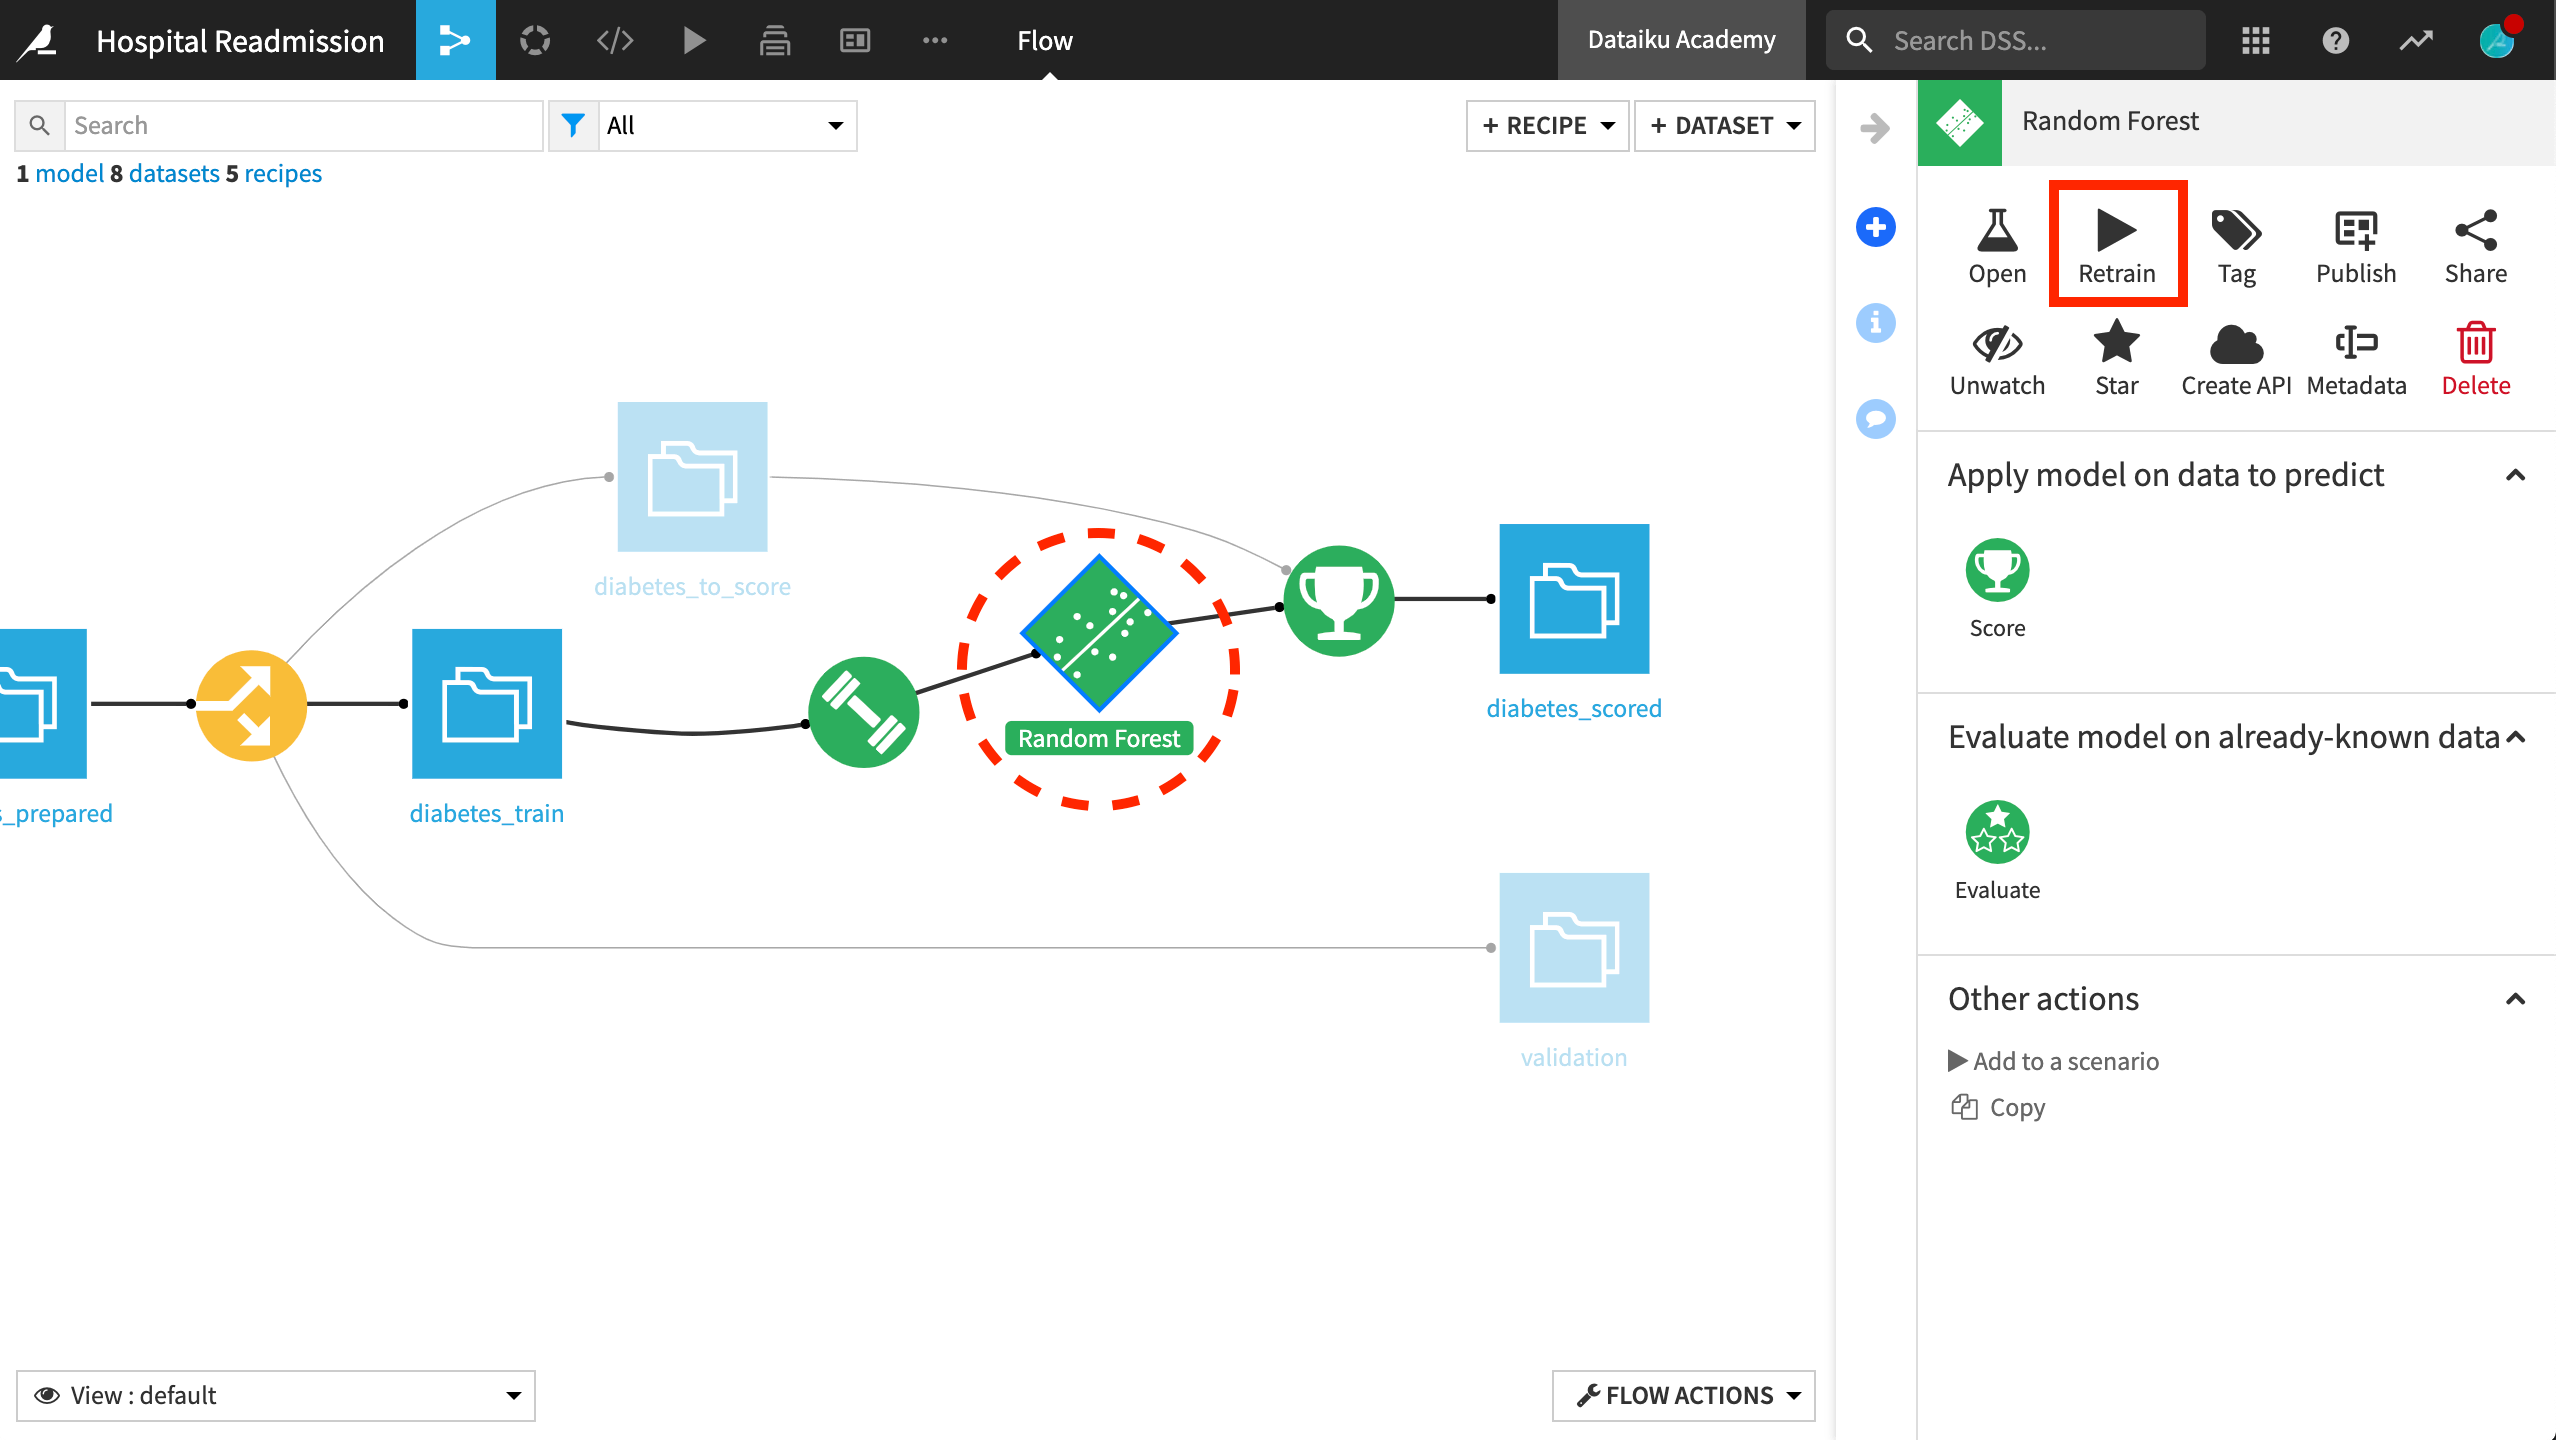Screen dimensions: 2556x1440
Task: Click the diabetes_scored label text
Action: click(x=1574, y=708)
